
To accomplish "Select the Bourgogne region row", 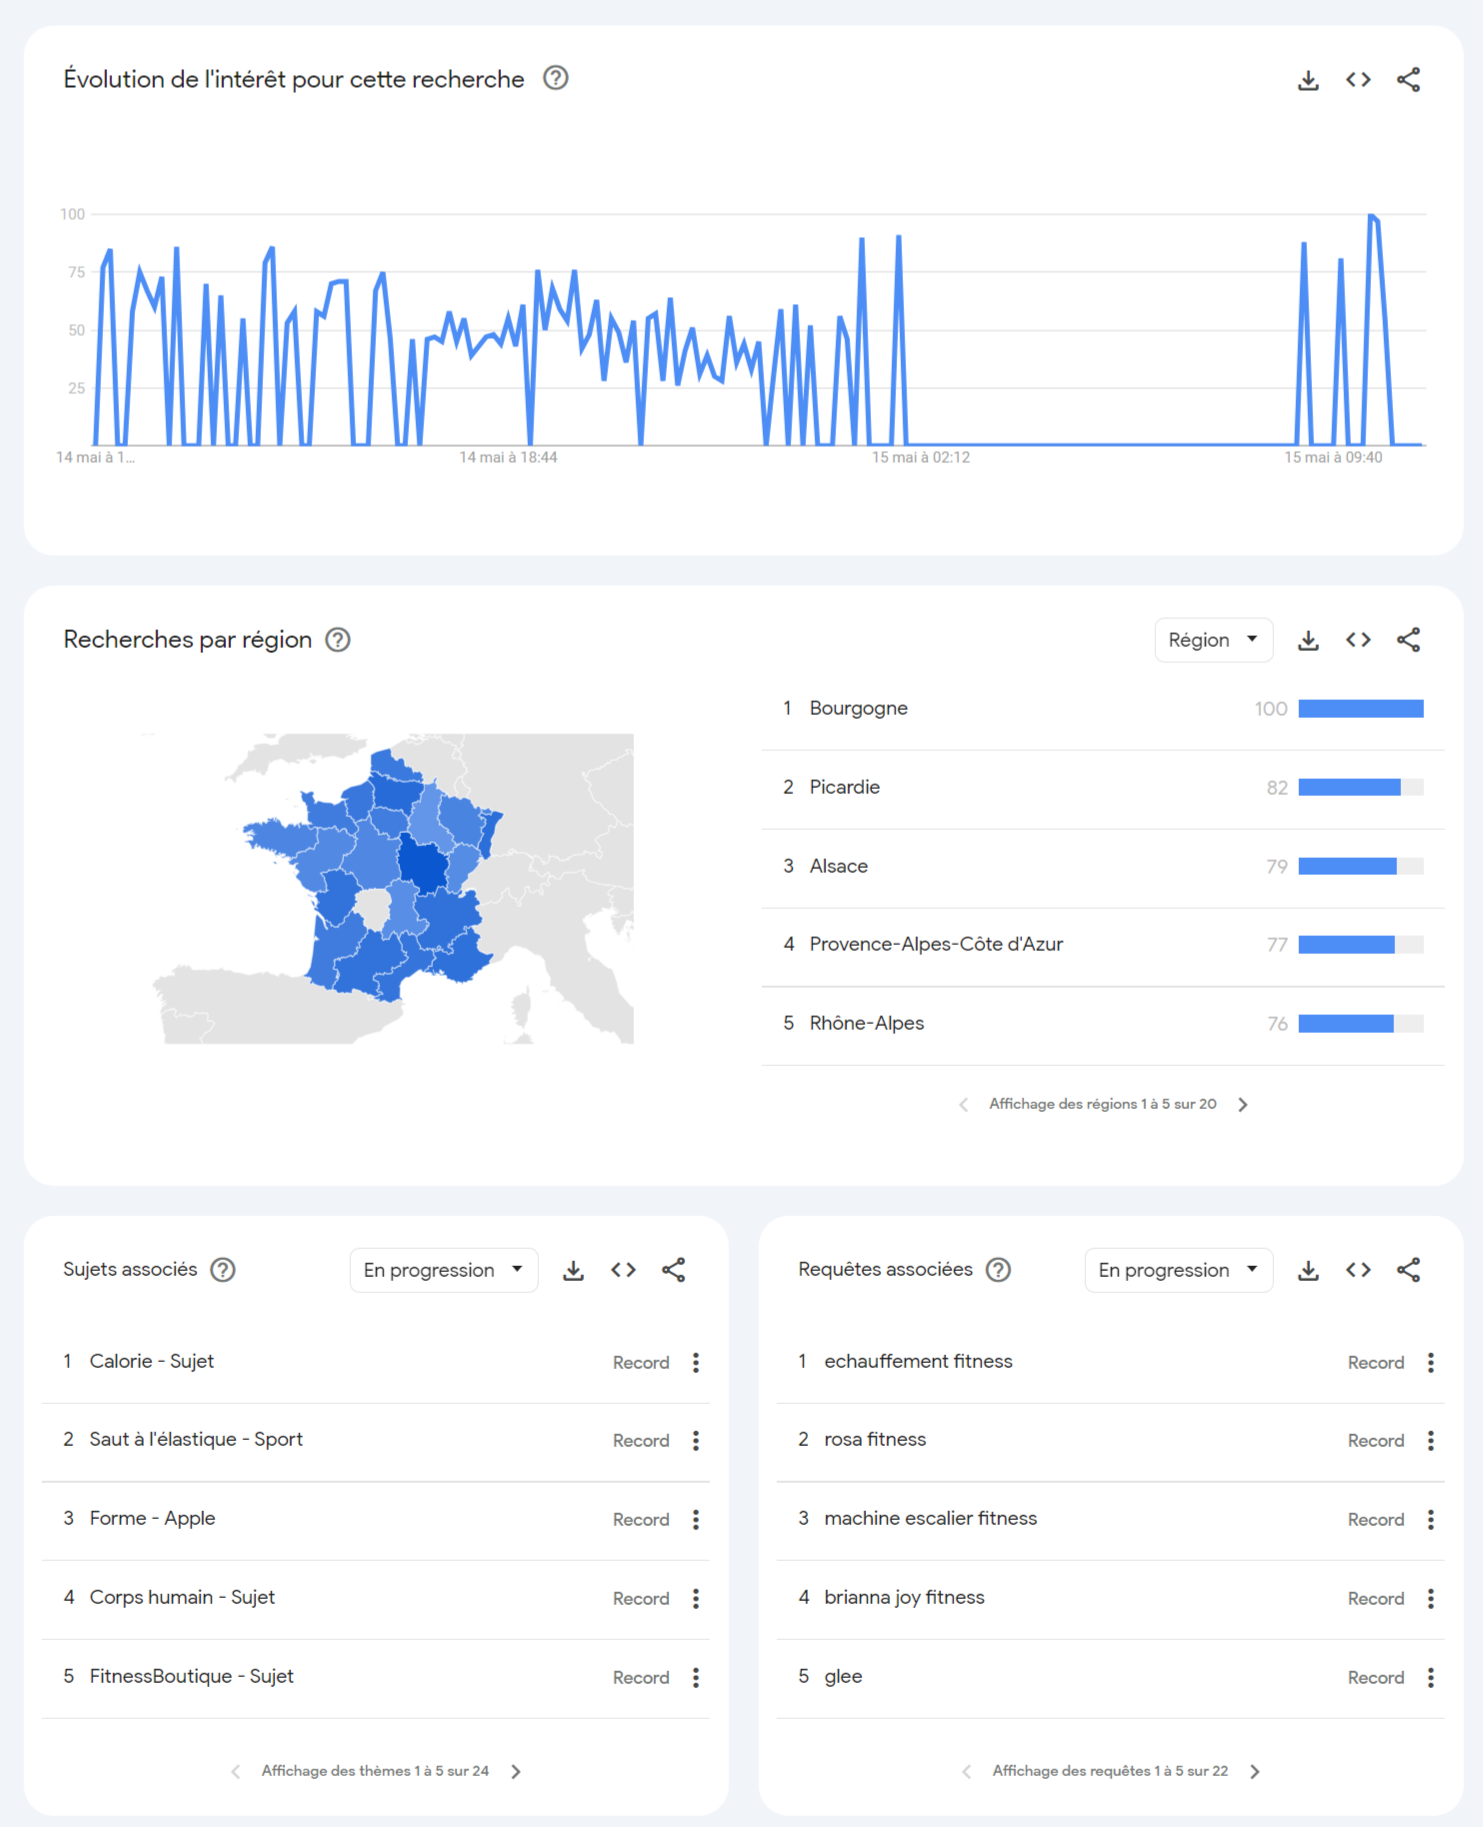I will click(1103, 709).
